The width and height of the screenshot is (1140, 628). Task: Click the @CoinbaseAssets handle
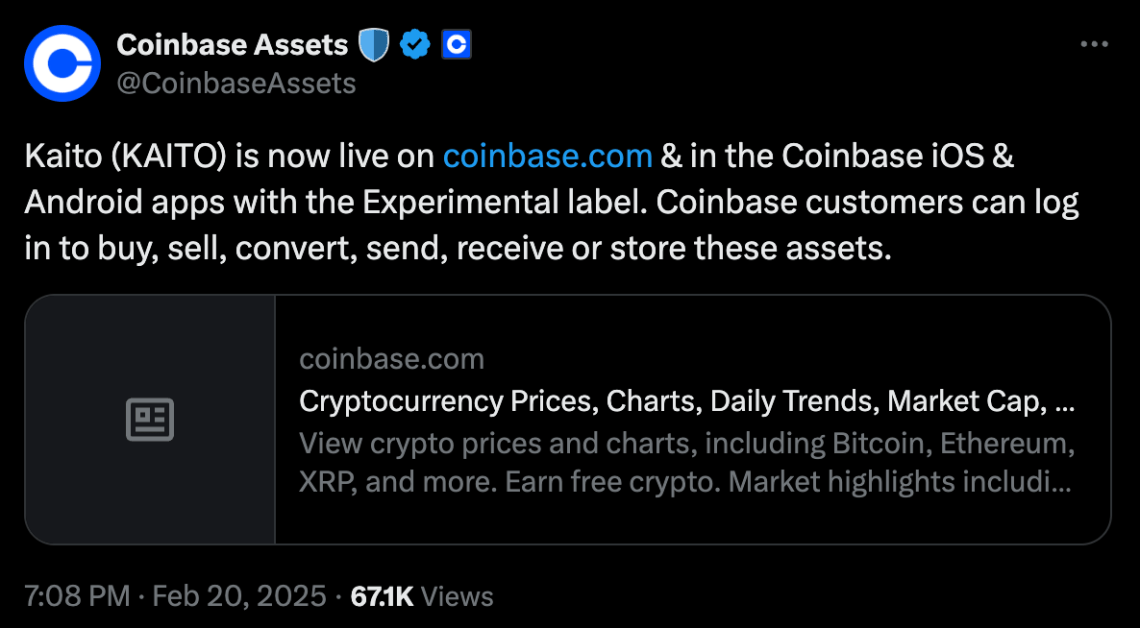click(239, 84)
